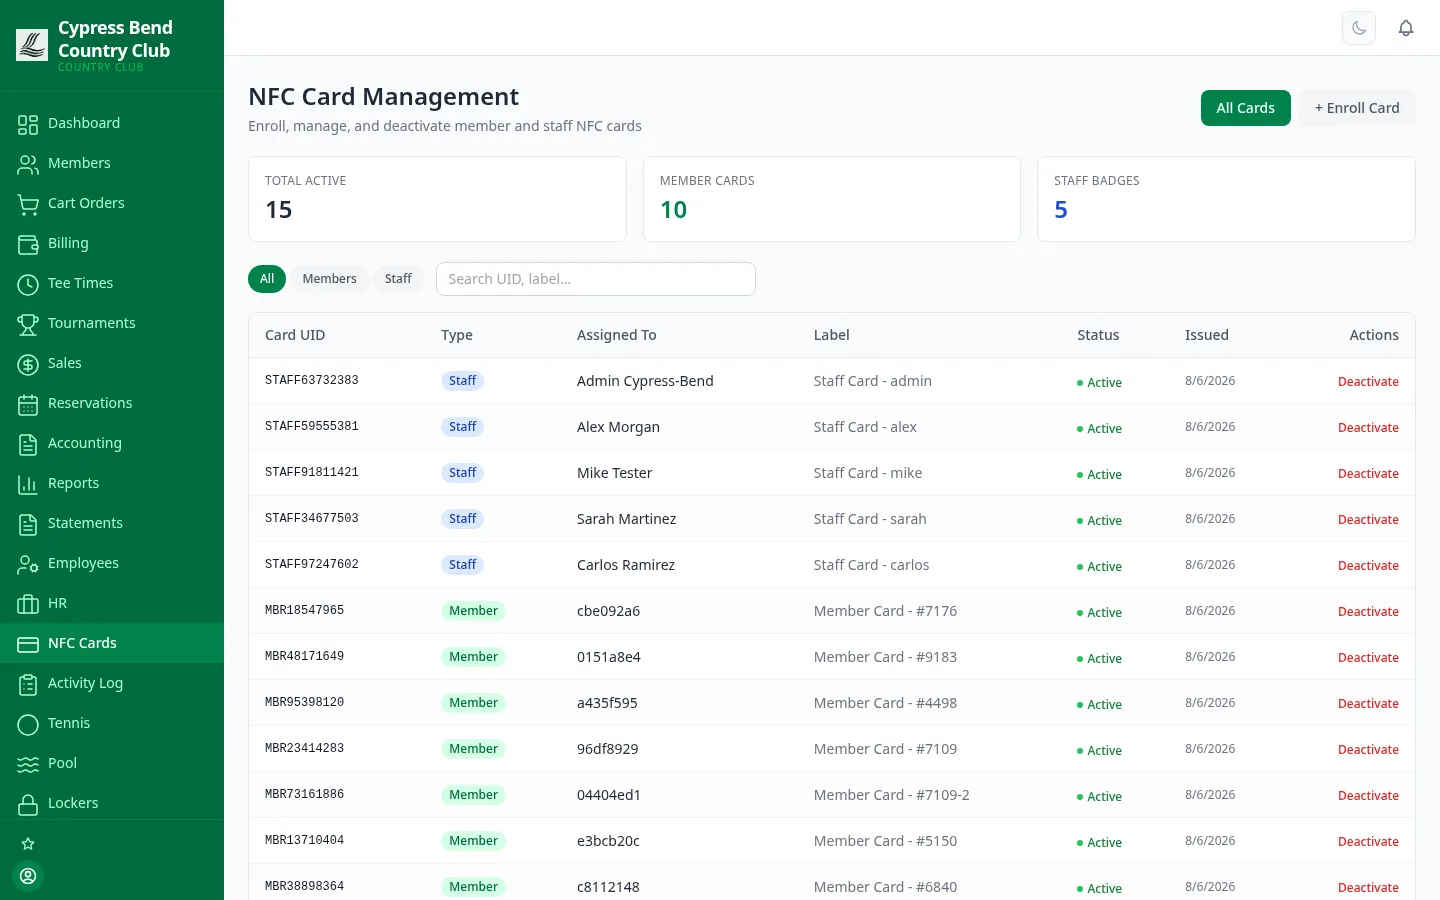Viewport: 1440px width, 900px height.
Task: Click the Cart Orders cart icon
Action: click(28, 204)
